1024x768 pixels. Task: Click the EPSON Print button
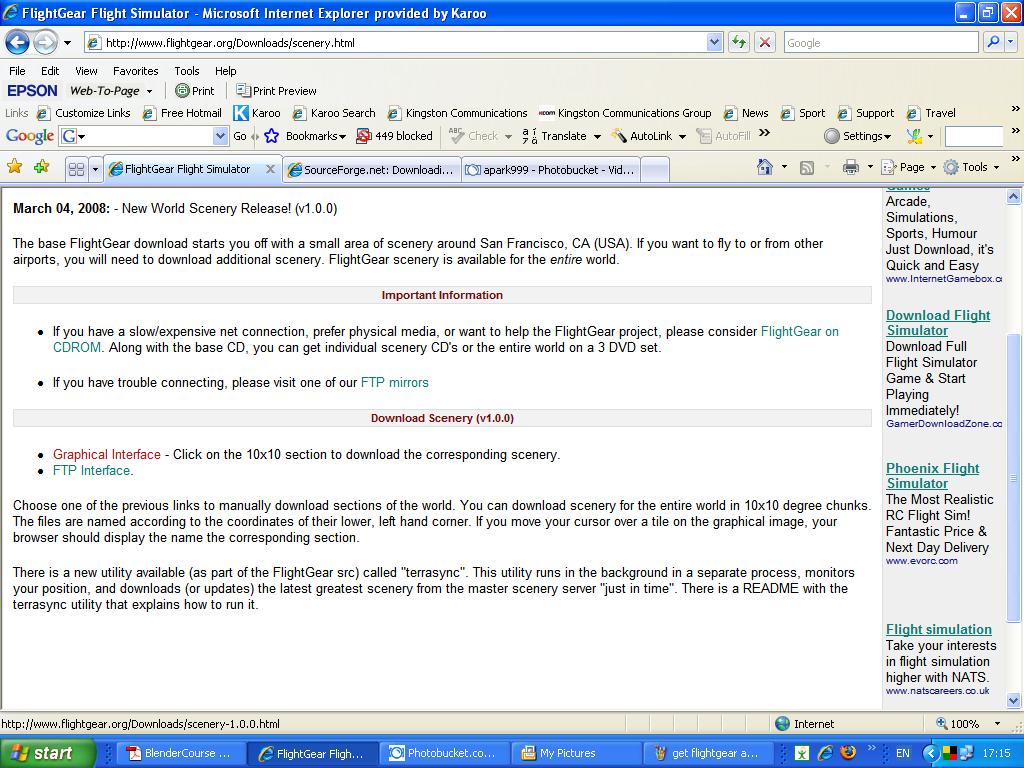[195, 91]
